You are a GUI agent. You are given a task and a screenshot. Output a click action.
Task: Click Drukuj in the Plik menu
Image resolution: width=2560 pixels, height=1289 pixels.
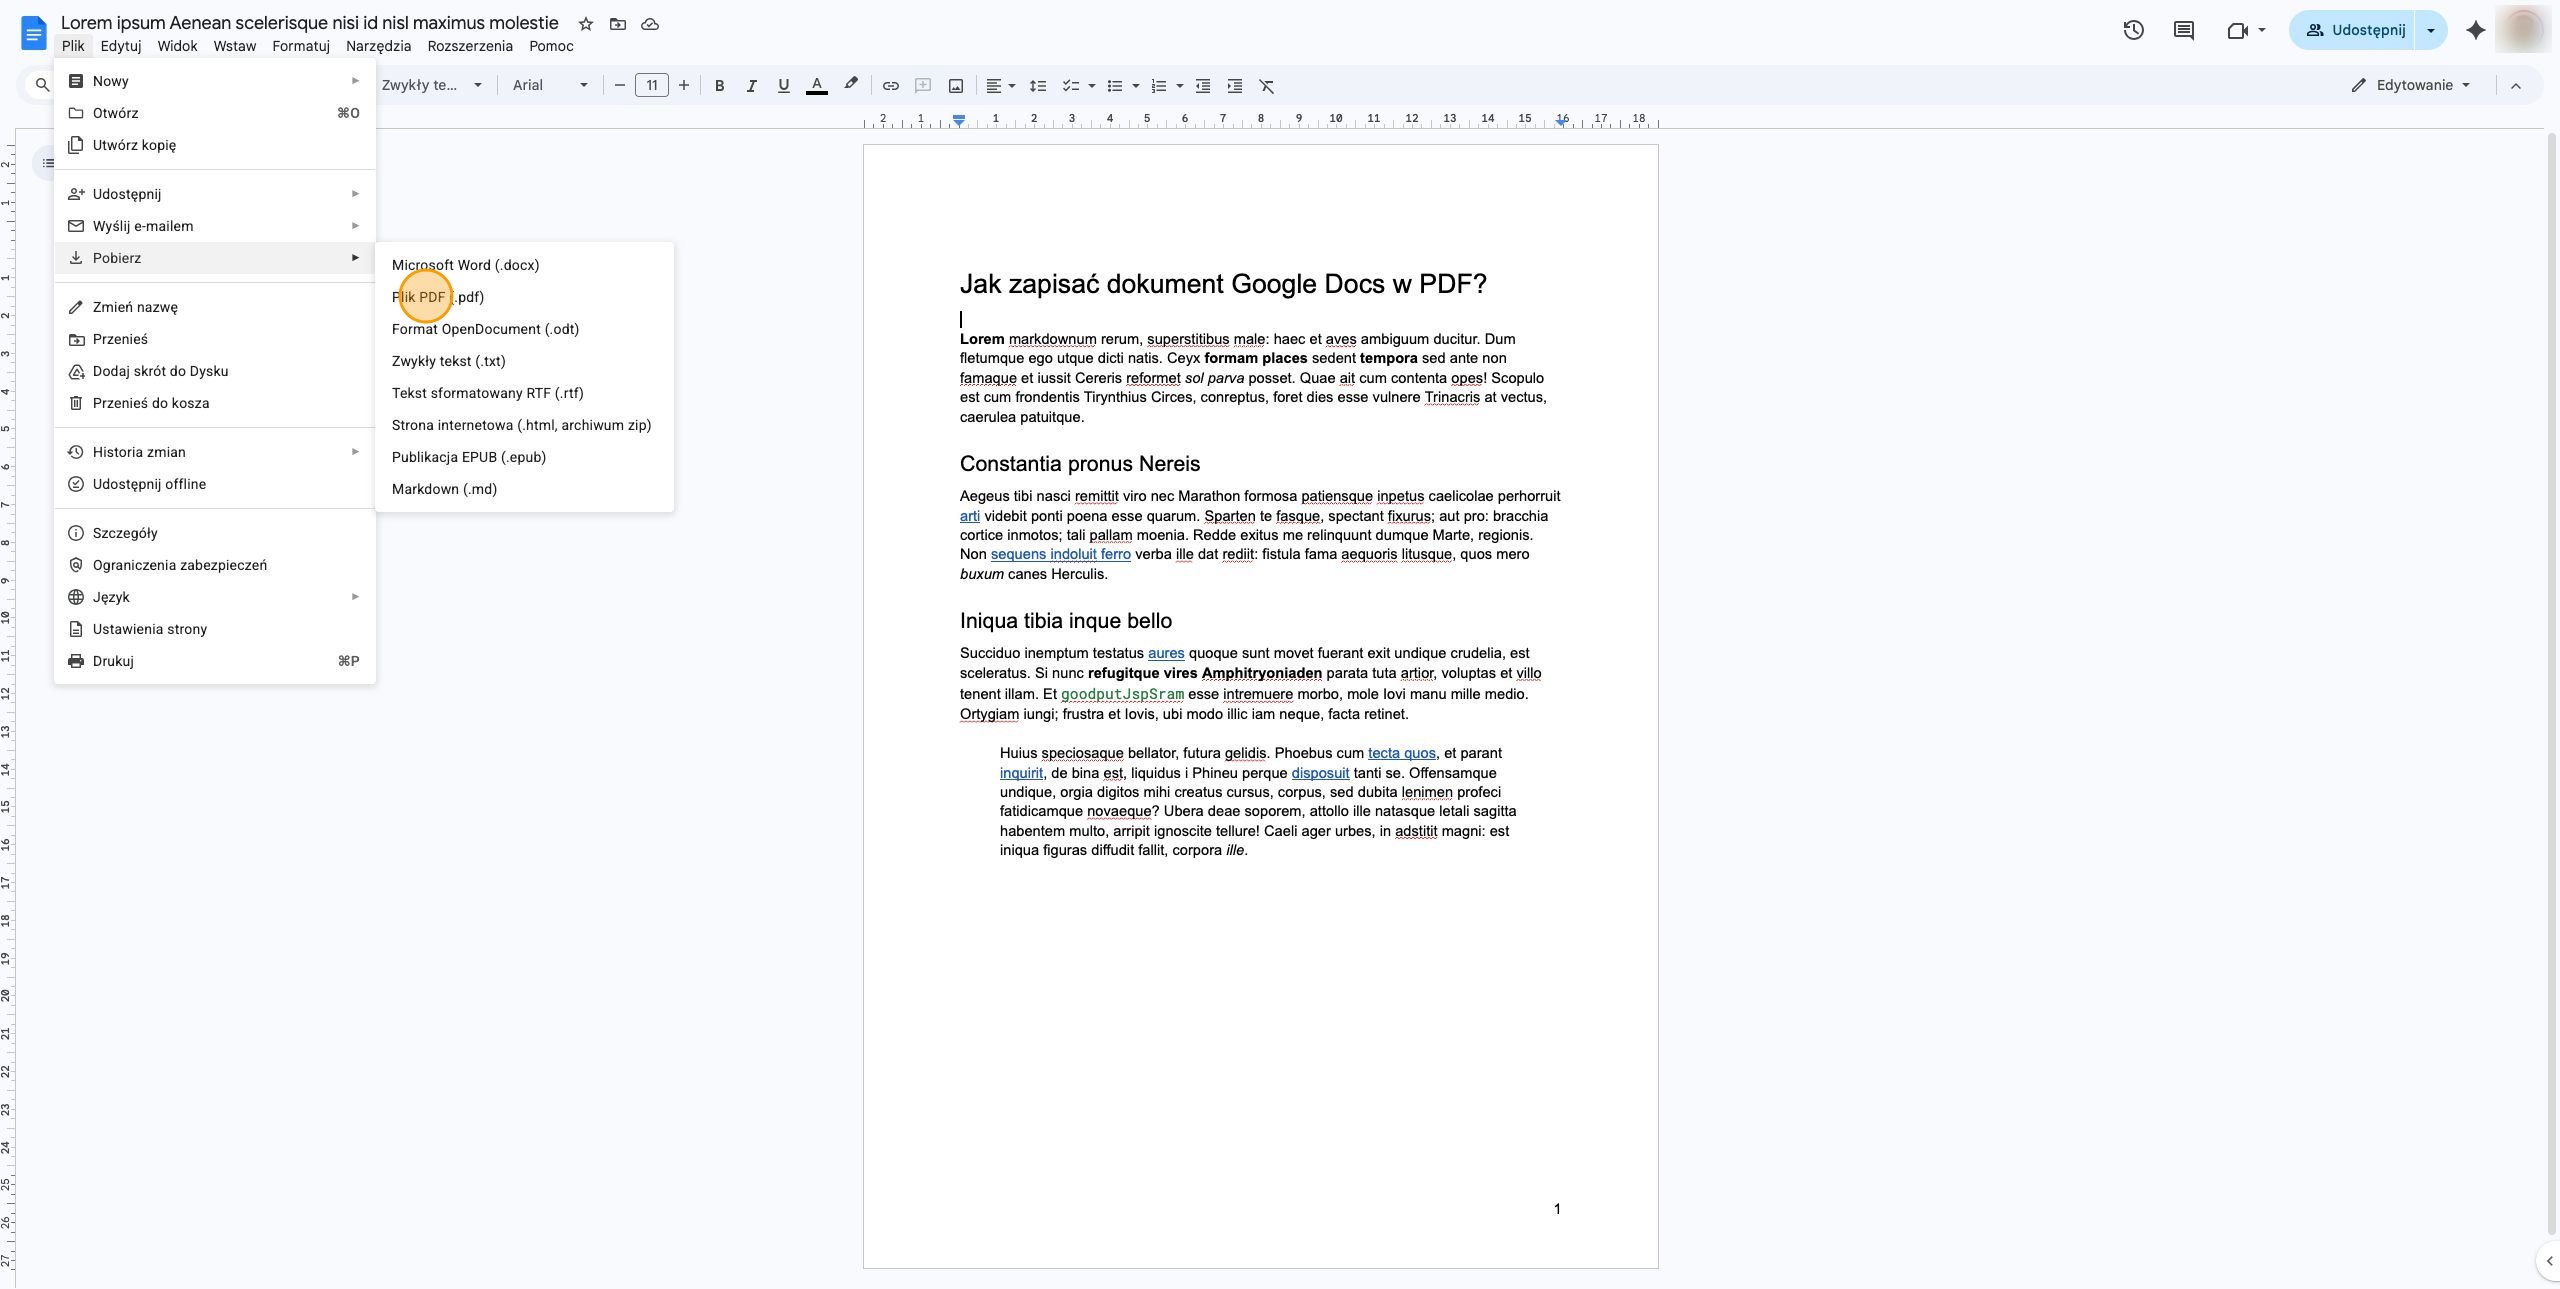click(x=215, y=661)
